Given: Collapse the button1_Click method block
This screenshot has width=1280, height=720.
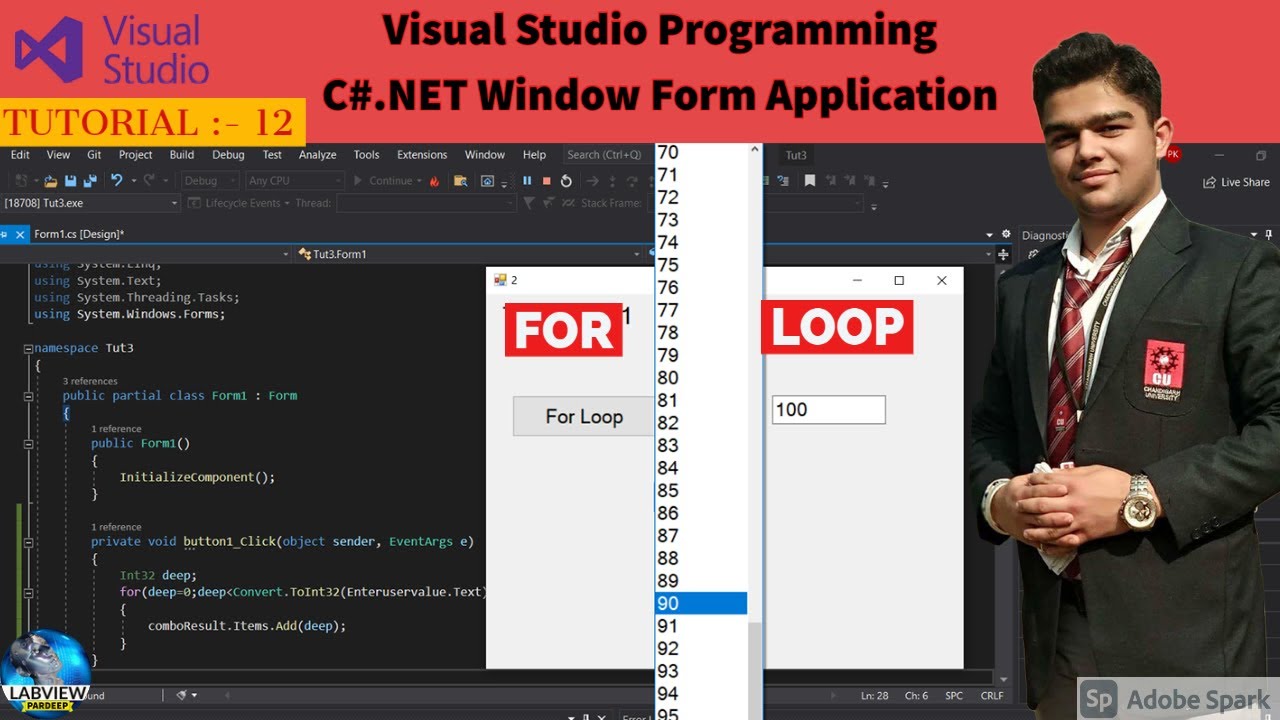Looking at the screenshot, I should (28, 542).
